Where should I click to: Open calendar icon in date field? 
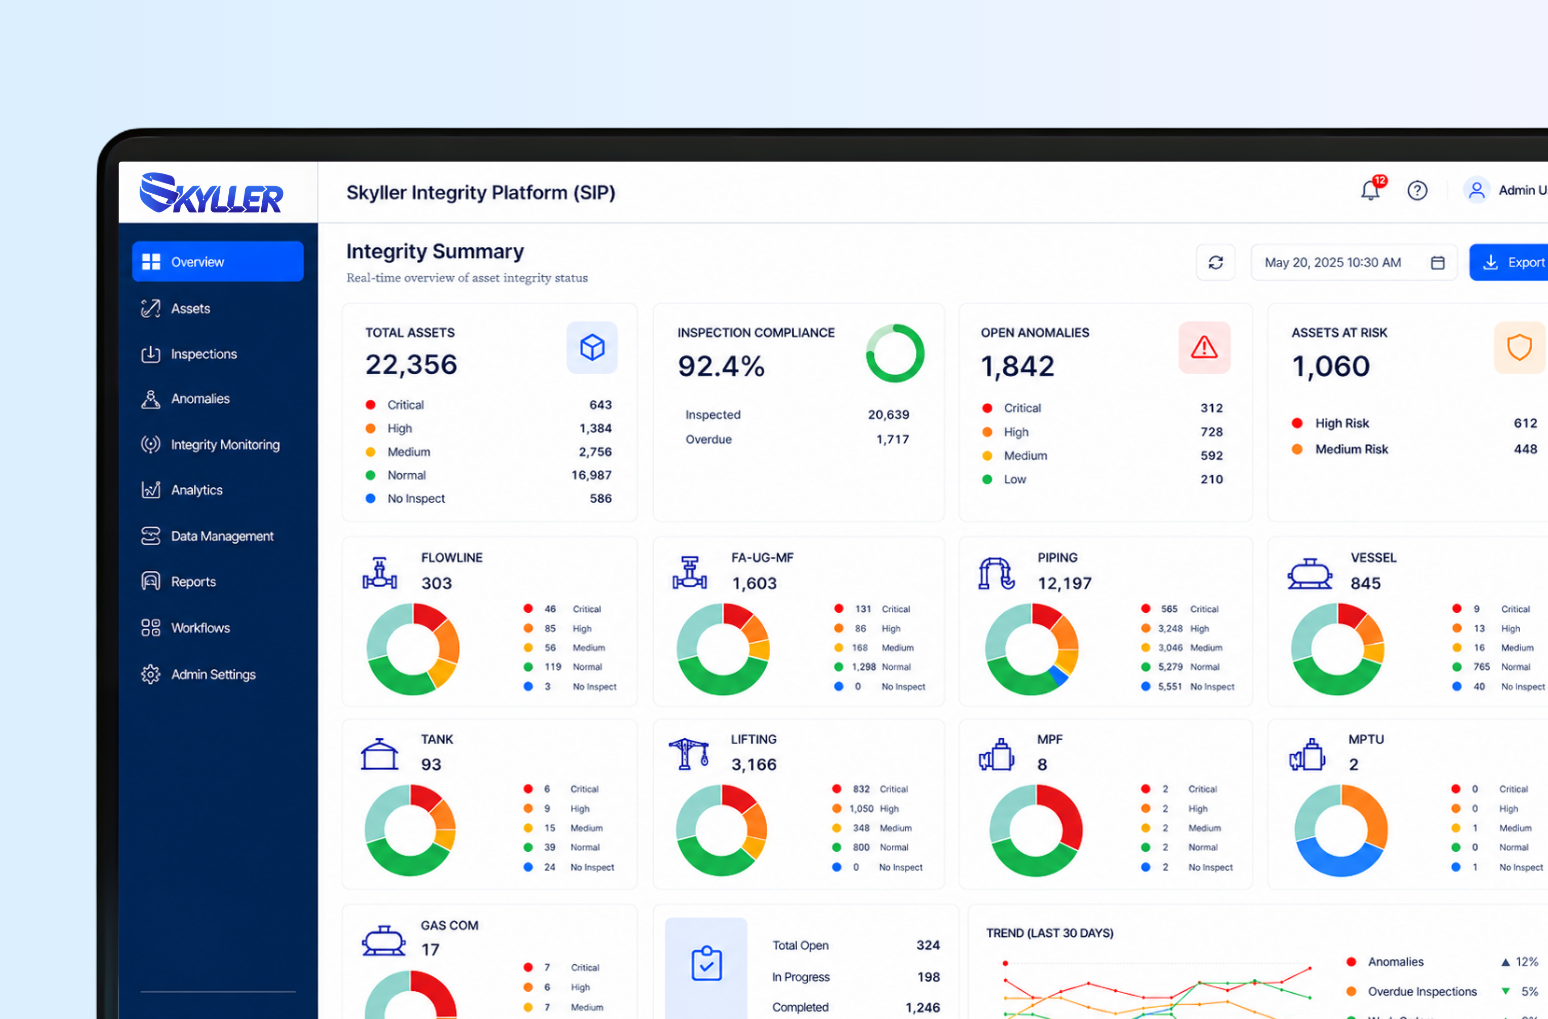pos(1437,262)
